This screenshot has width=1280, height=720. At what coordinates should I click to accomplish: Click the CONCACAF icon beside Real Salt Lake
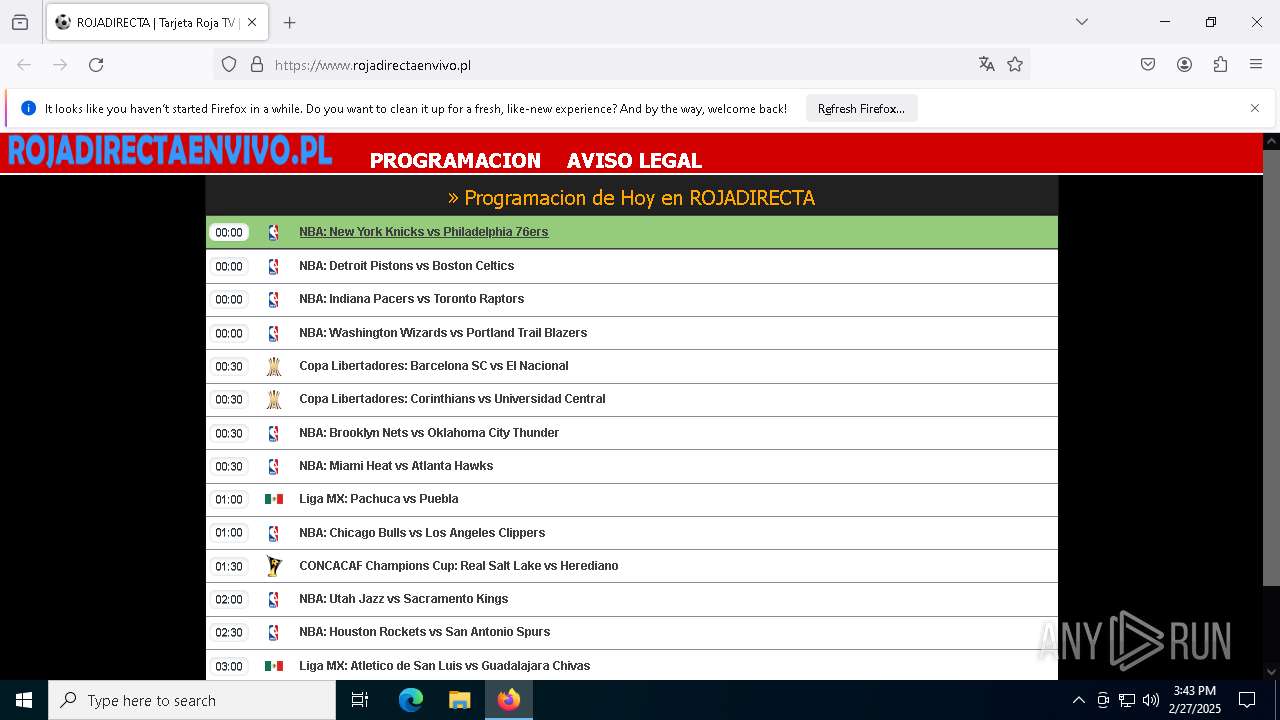(x=273, y=566)
